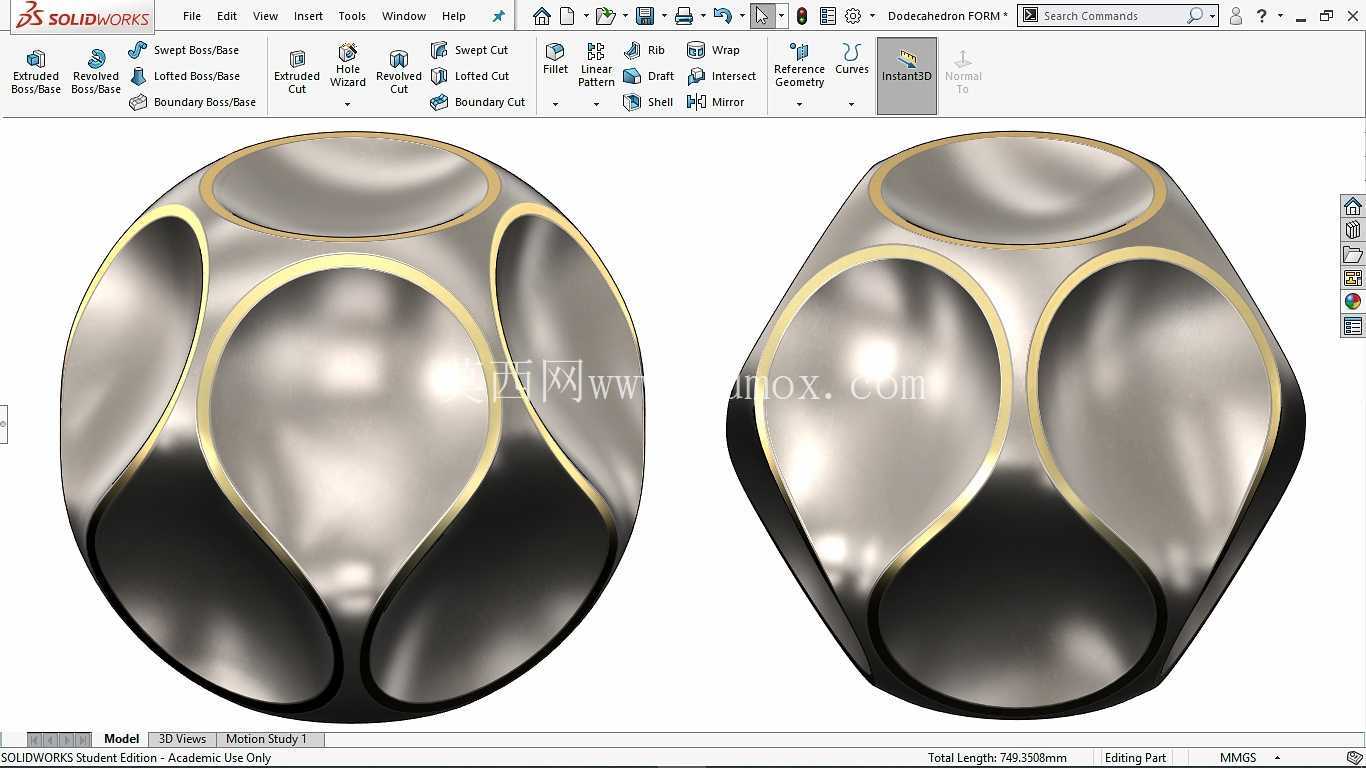
Task: Pin the menu bar with pushpin
Action: point(498,16)
